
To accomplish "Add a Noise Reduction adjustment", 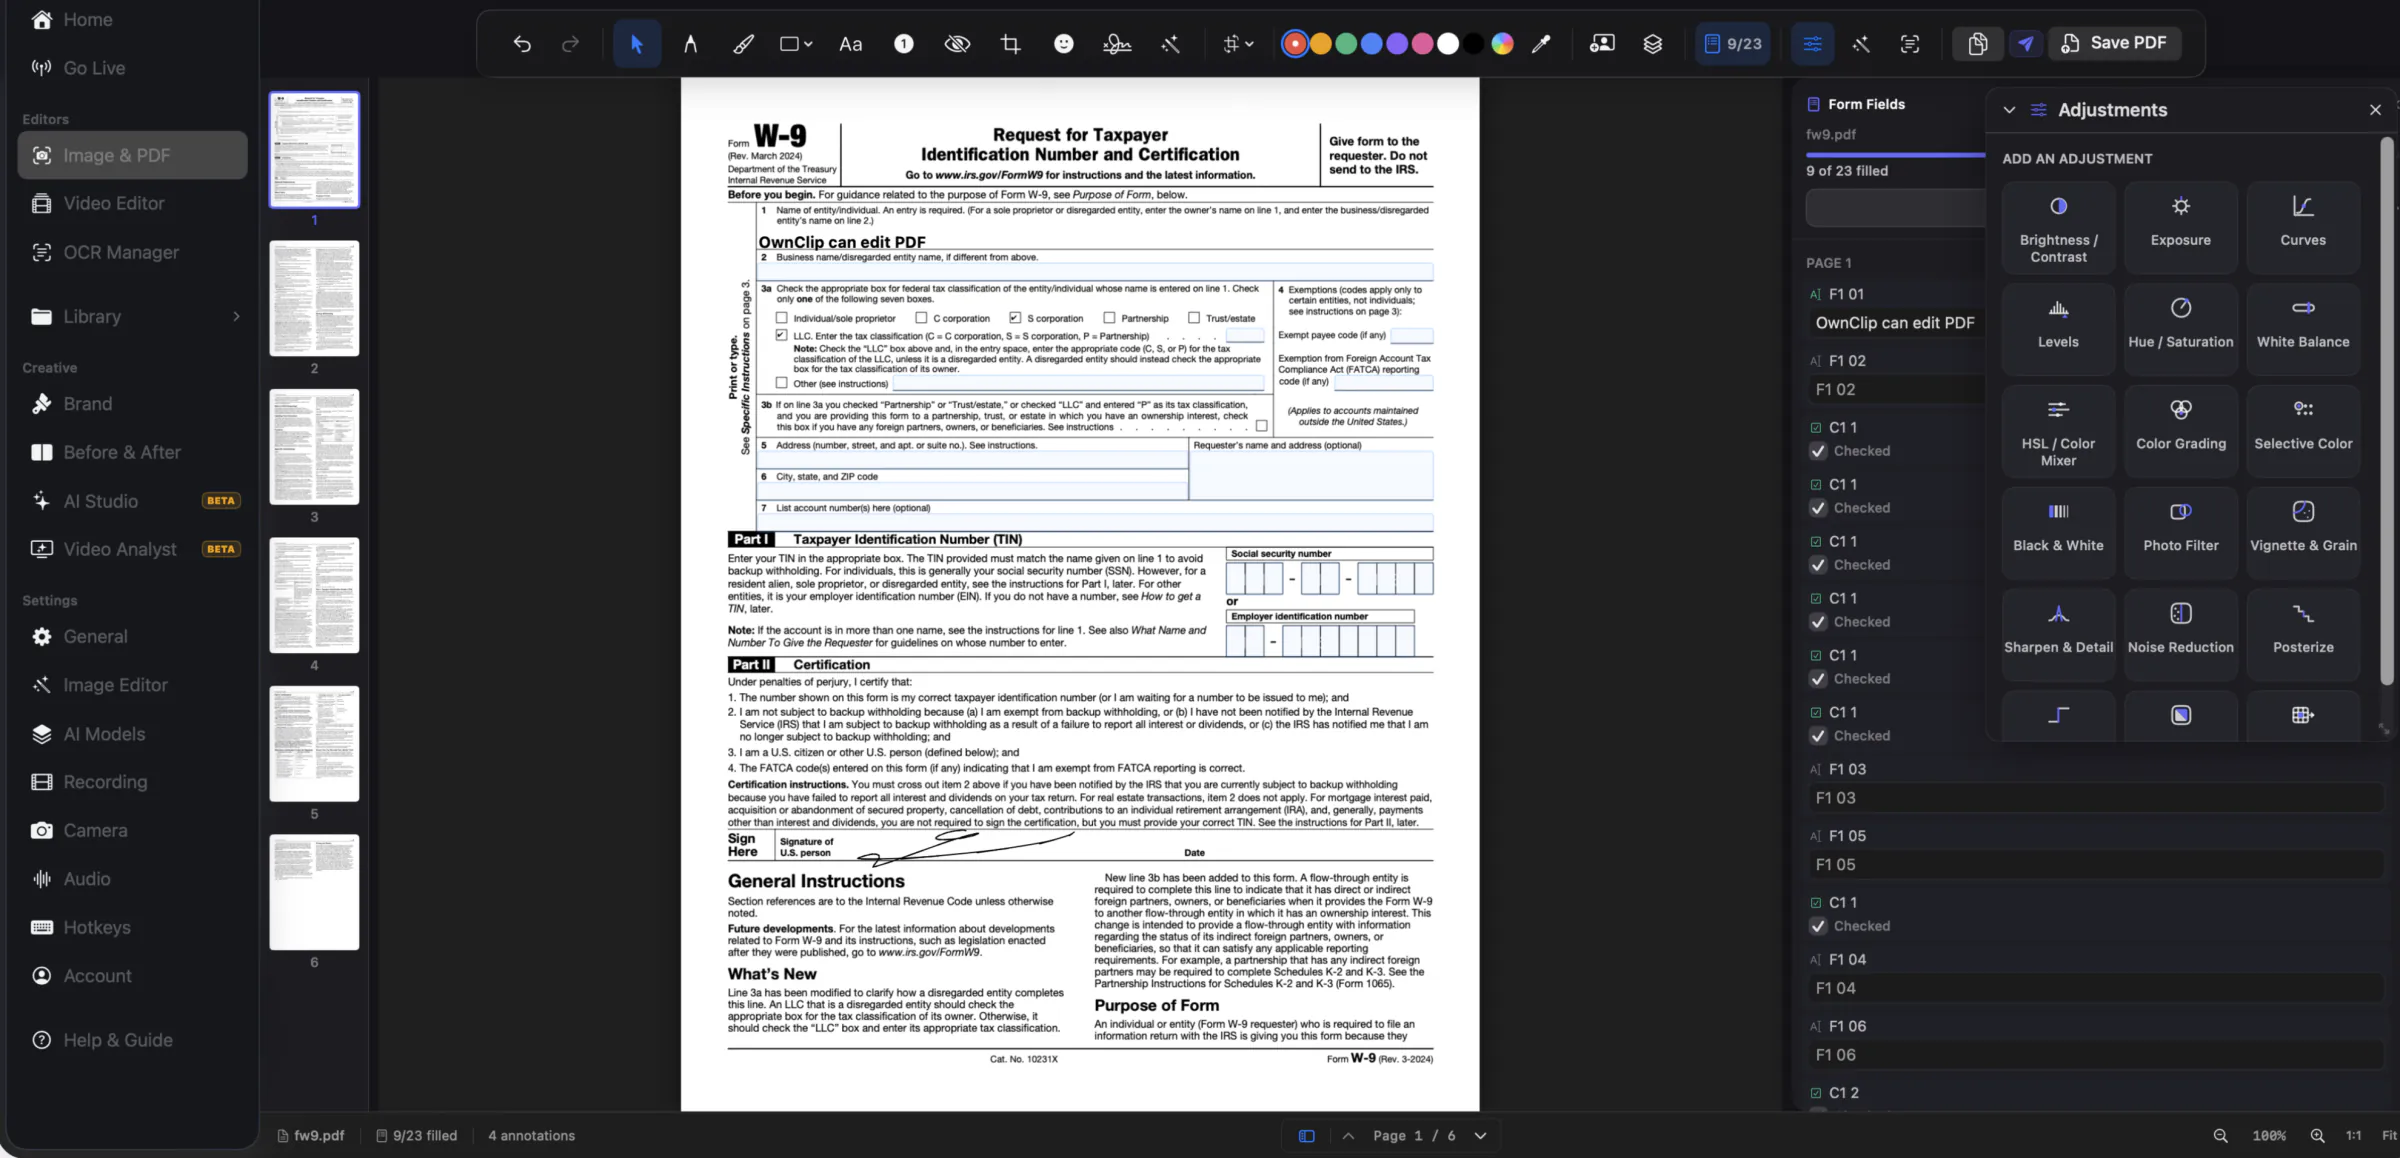I will 2181,635.
